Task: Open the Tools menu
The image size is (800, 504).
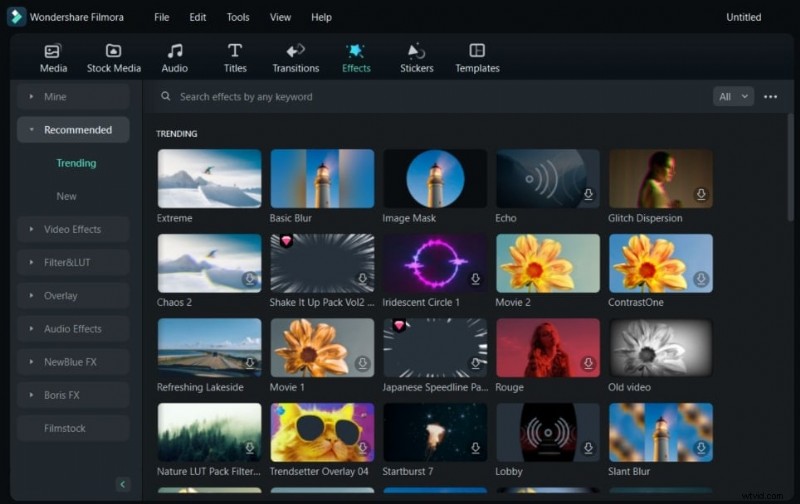Action: pos(238,17)
